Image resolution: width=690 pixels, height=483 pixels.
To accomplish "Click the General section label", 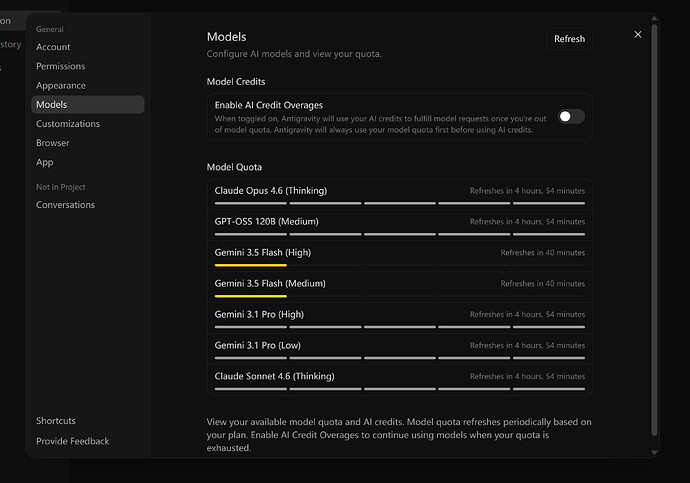I will coord(50,29).
